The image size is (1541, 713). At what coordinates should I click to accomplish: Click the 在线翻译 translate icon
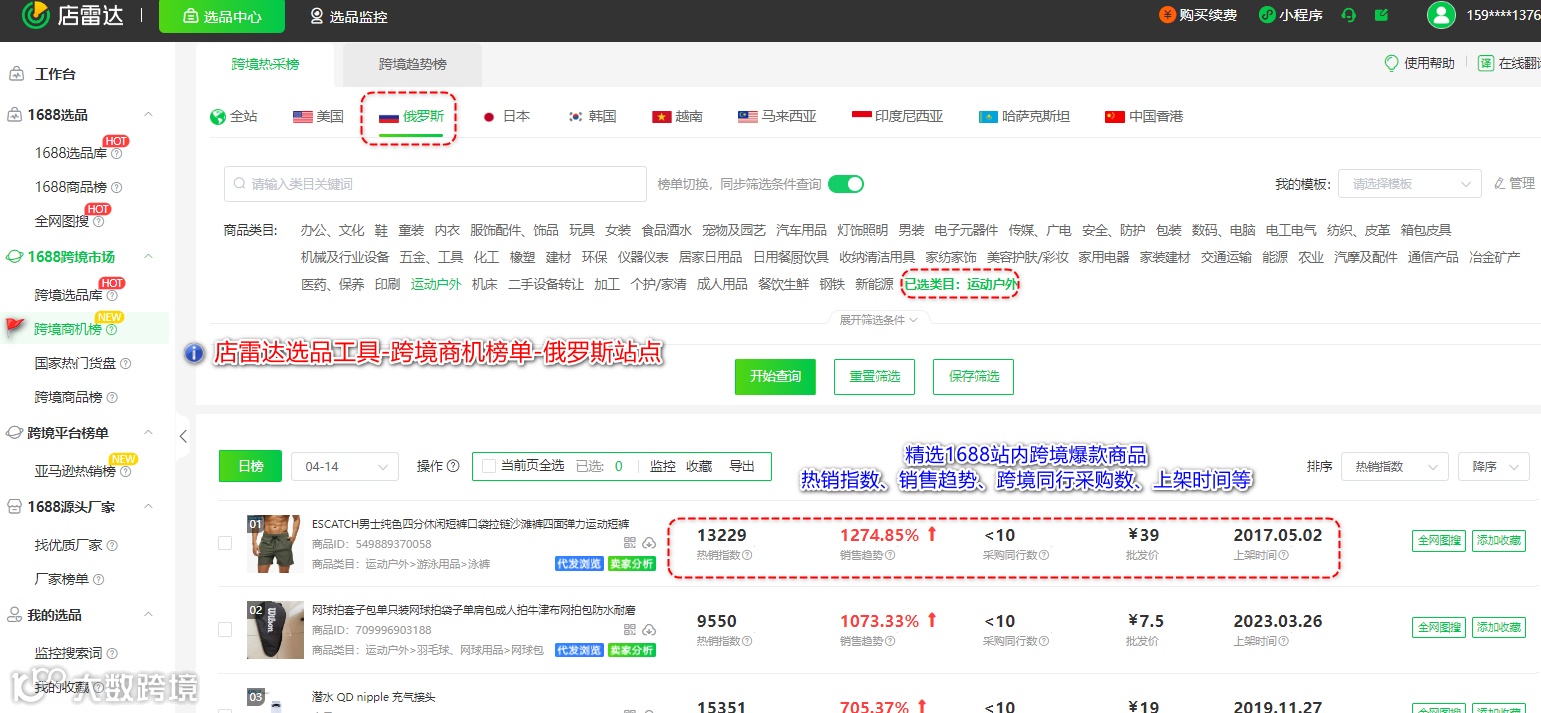(x=1486, y=63)
